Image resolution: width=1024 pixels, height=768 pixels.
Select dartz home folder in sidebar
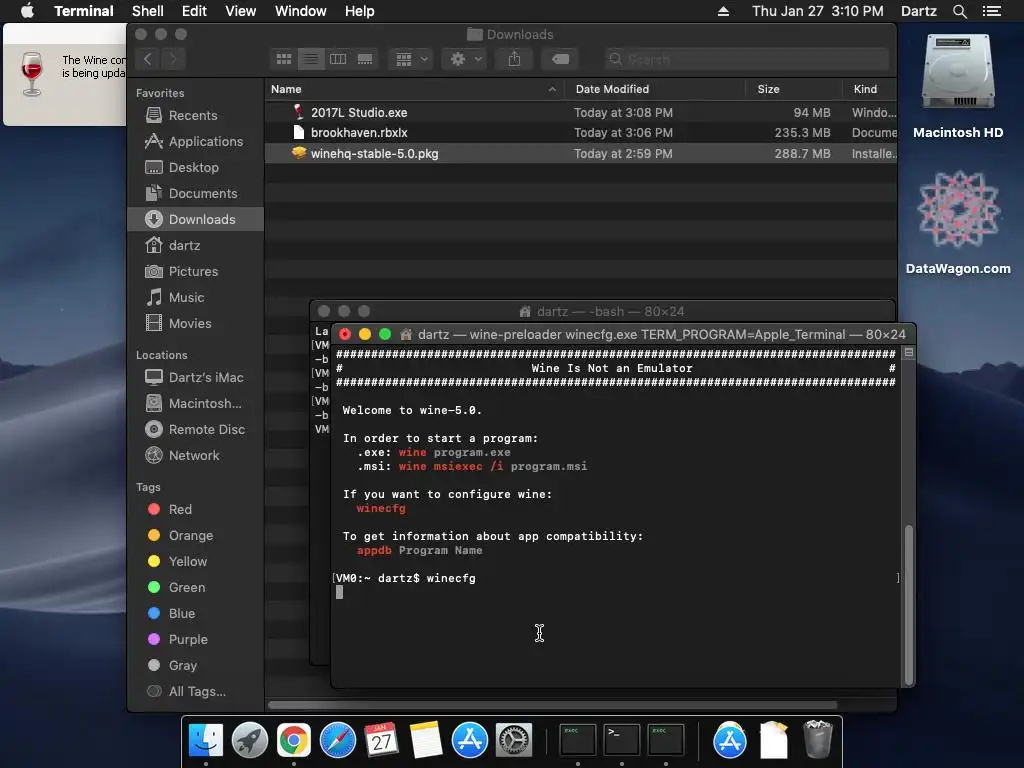tap(196, 246)
